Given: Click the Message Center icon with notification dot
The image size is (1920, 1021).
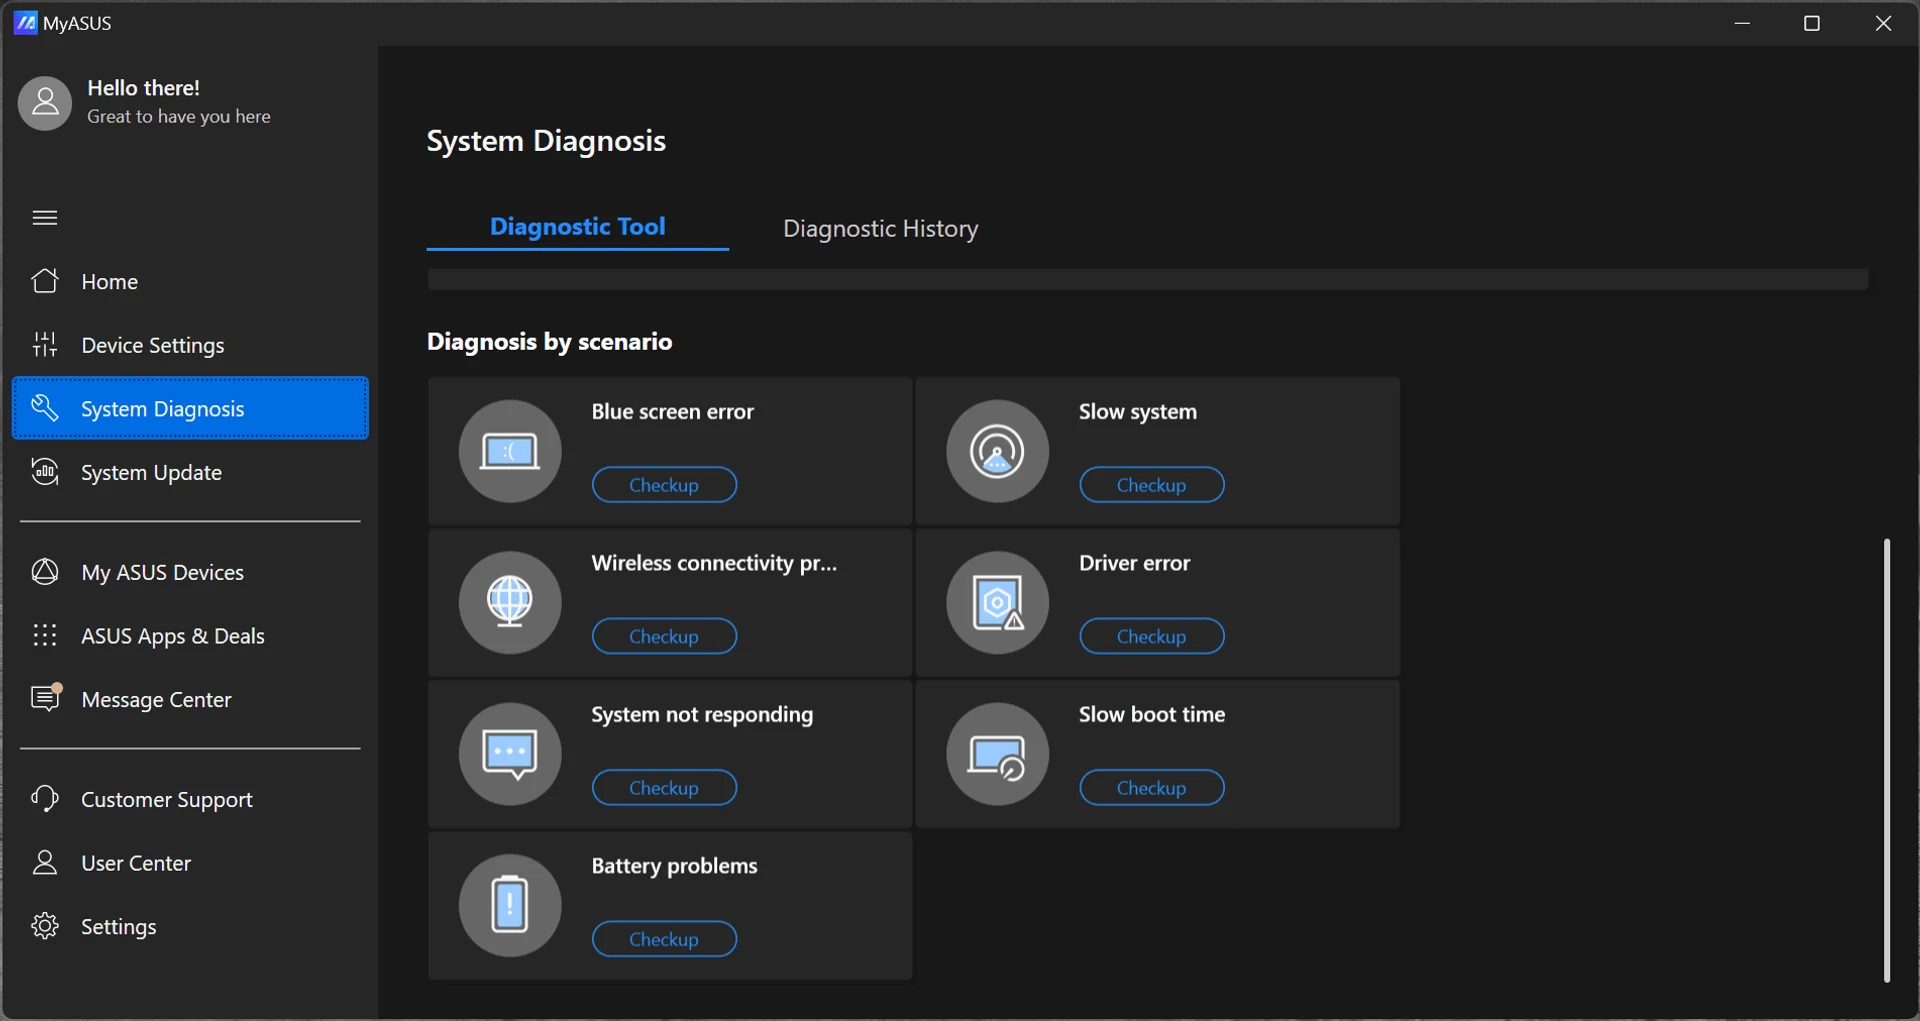Looking at the screenshot, I should click(46, 697).
